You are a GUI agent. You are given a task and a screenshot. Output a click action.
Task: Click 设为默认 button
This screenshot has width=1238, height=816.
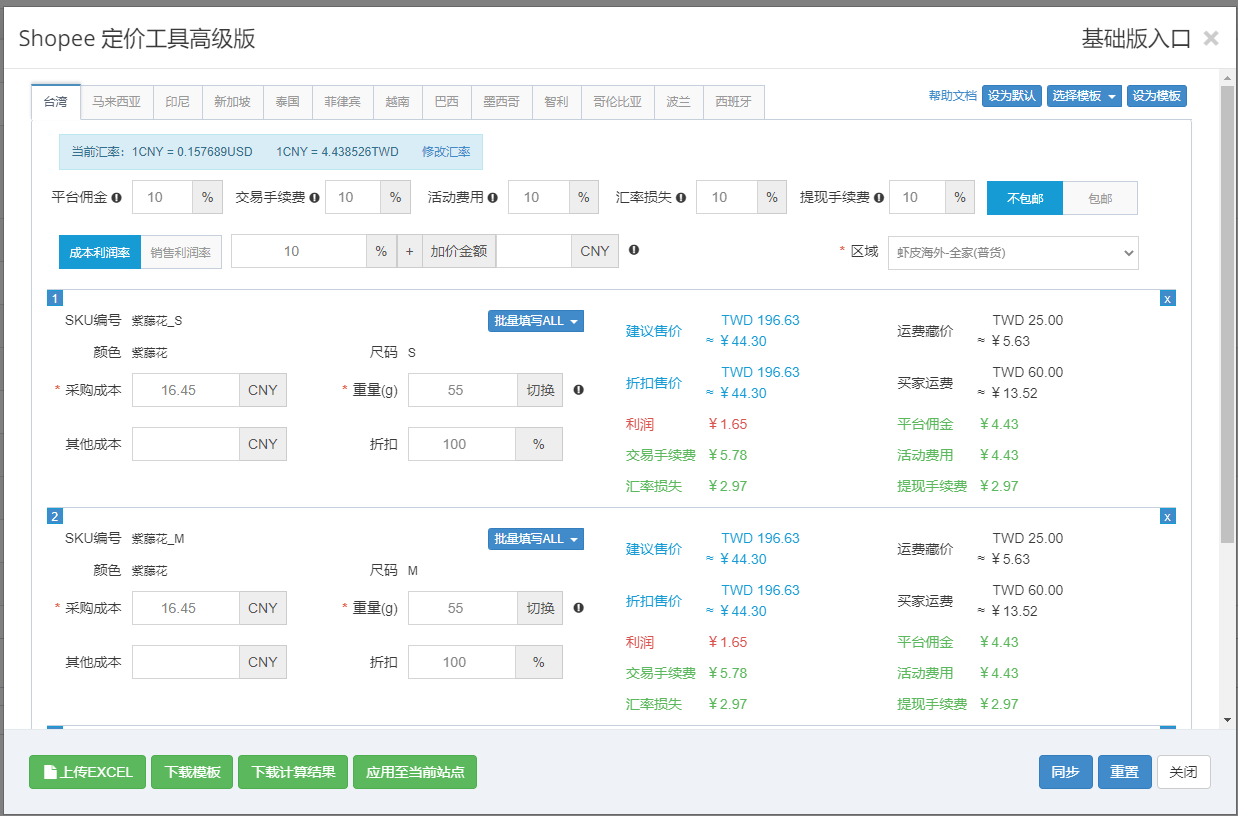[1012, 96]
